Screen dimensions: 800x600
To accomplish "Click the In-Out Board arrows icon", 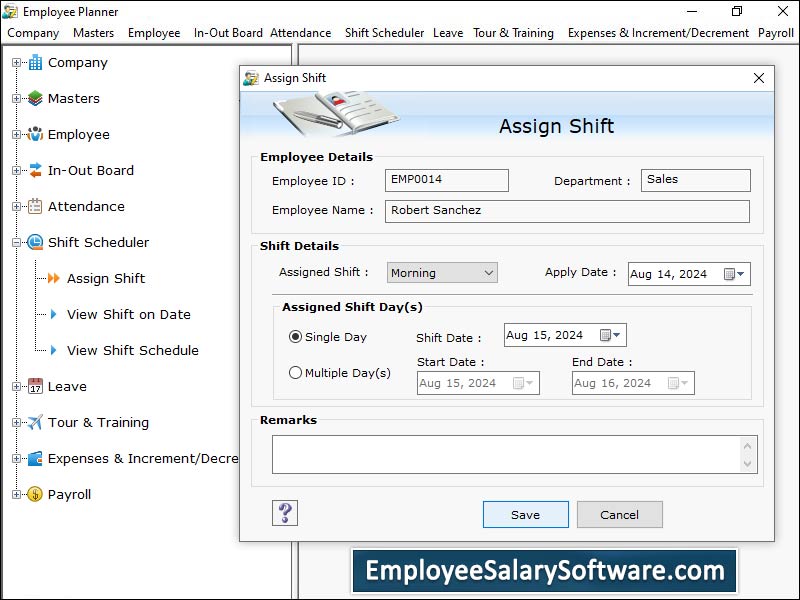I will coord(35,170).
